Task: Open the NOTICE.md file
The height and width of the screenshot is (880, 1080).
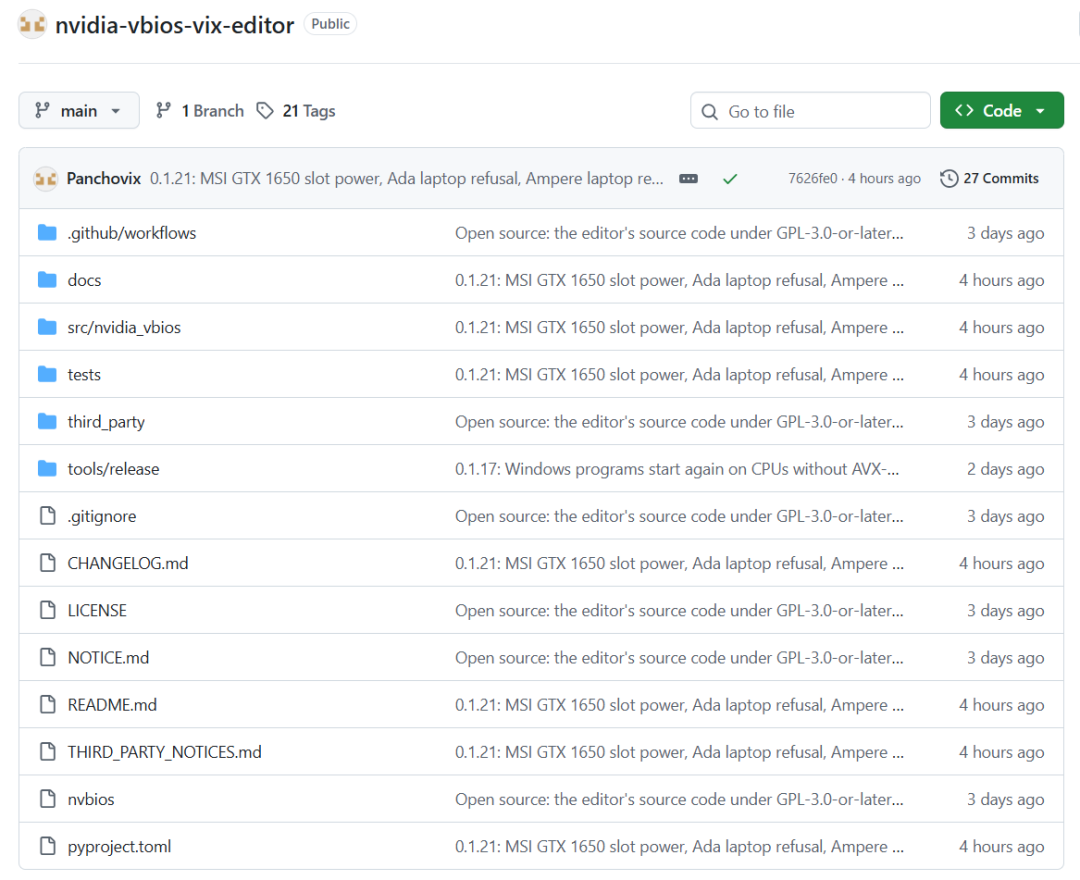Action: click(108, 658)
